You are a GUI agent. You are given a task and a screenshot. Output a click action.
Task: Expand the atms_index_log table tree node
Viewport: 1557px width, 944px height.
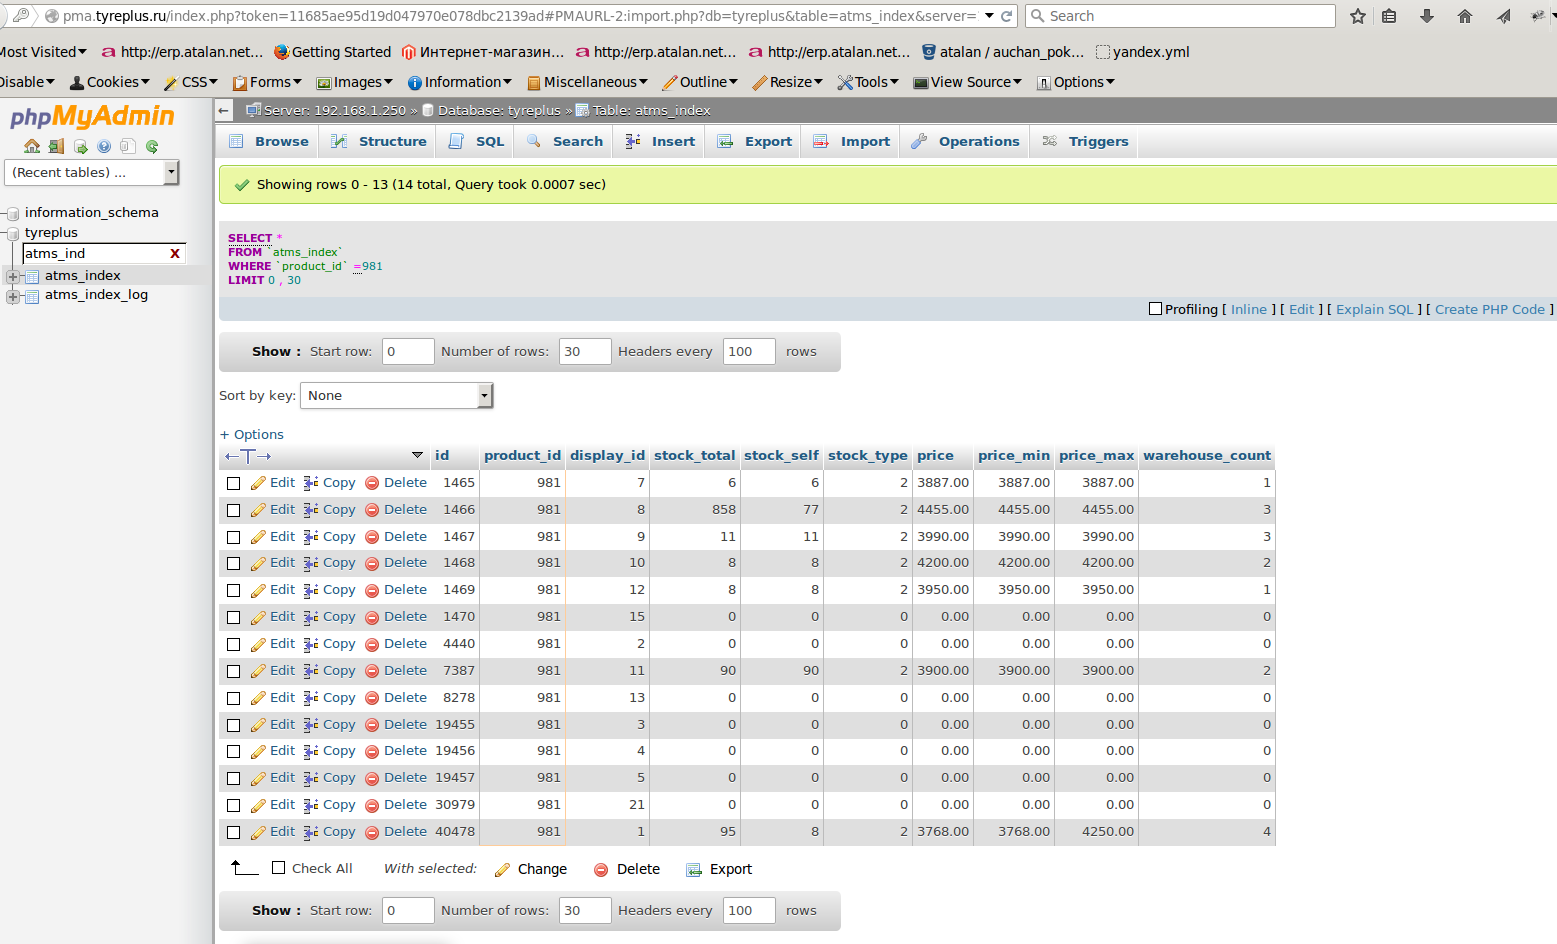pyautogui.click(x=13, y=296)
